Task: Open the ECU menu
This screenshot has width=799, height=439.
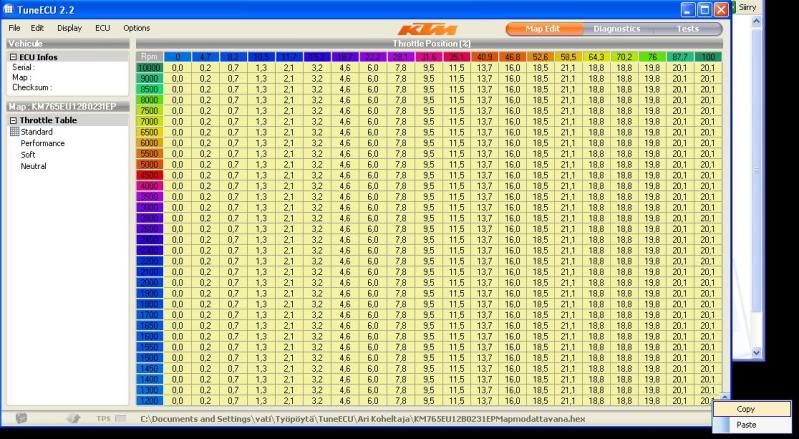Action: pyautogui.click(x=102, y=28)
